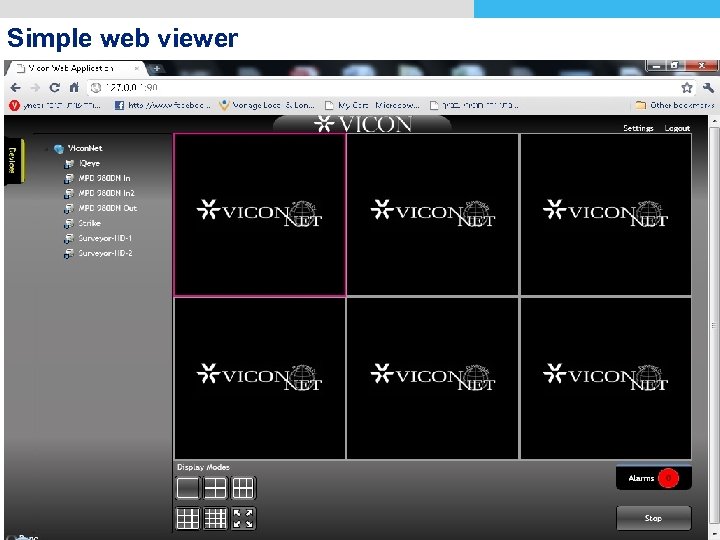This screenshot has width=720, height=540.
Task: Bookmark this page with the star
Action: coord(687,88)
